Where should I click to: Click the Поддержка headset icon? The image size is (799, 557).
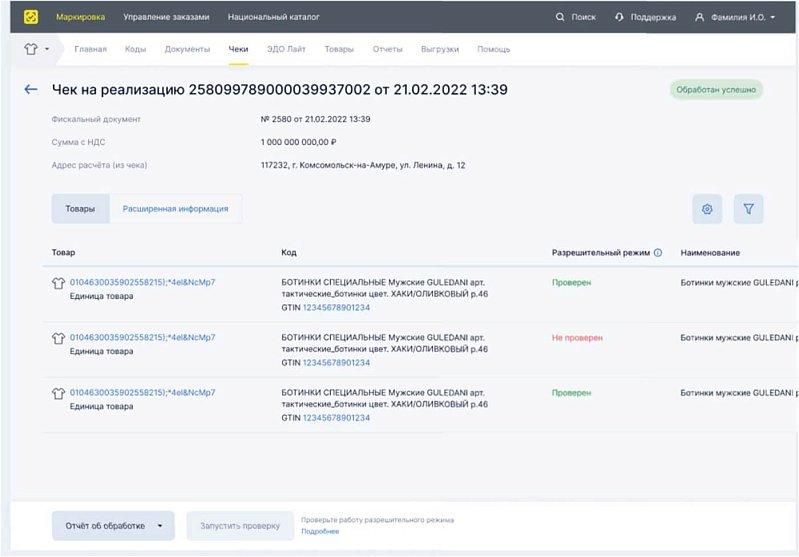coord(619,17)
